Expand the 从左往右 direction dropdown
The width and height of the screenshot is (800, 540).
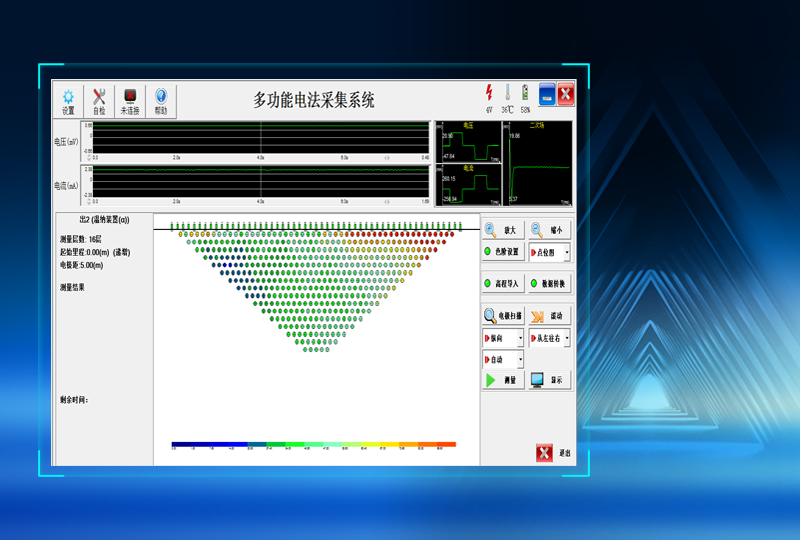pos(567,339)
